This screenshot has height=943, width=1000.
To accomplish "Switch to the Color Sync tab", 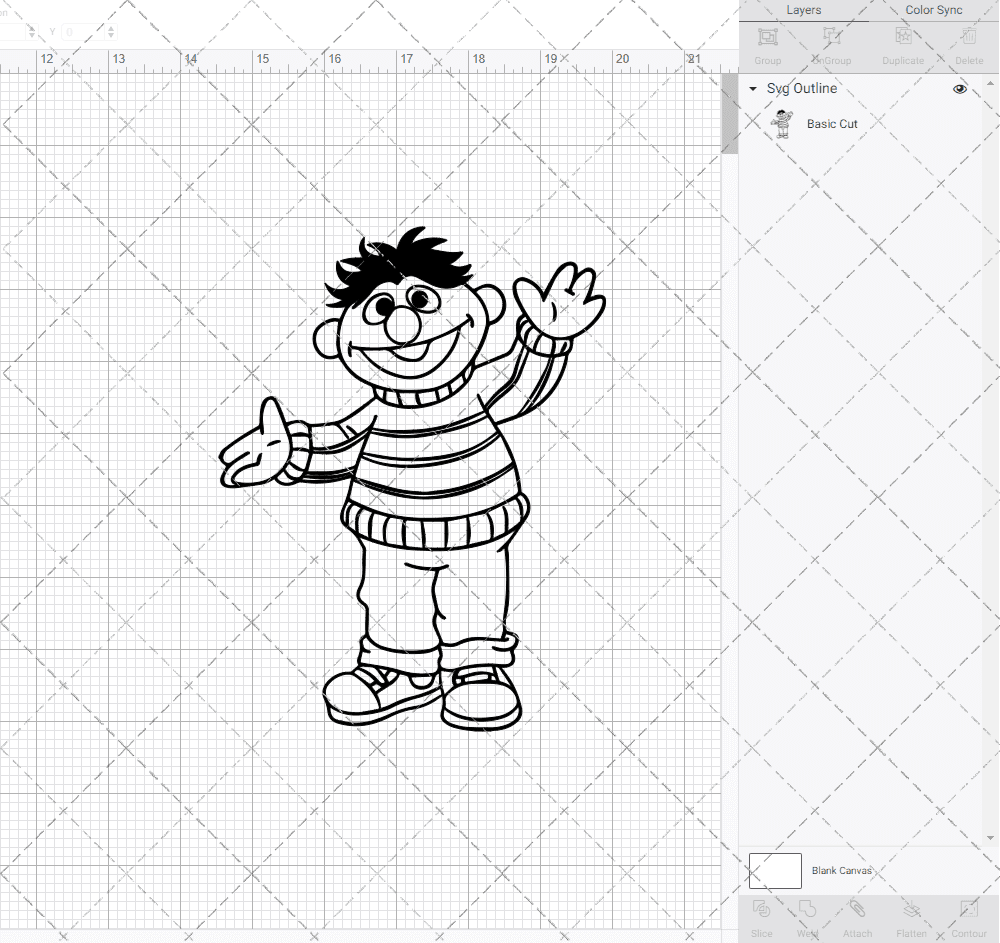I will pyautogui.click(x=933, y=10).
